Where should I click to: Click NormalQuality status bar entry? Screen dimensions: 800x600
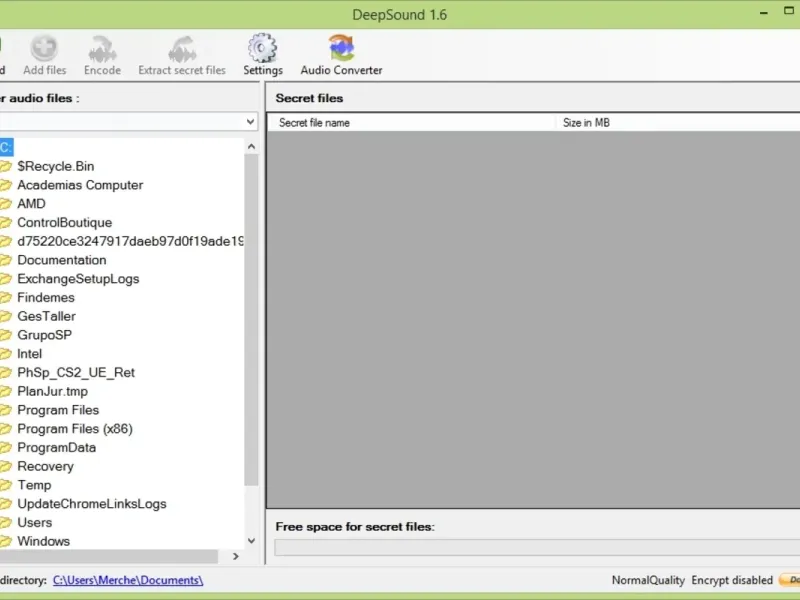648,580
